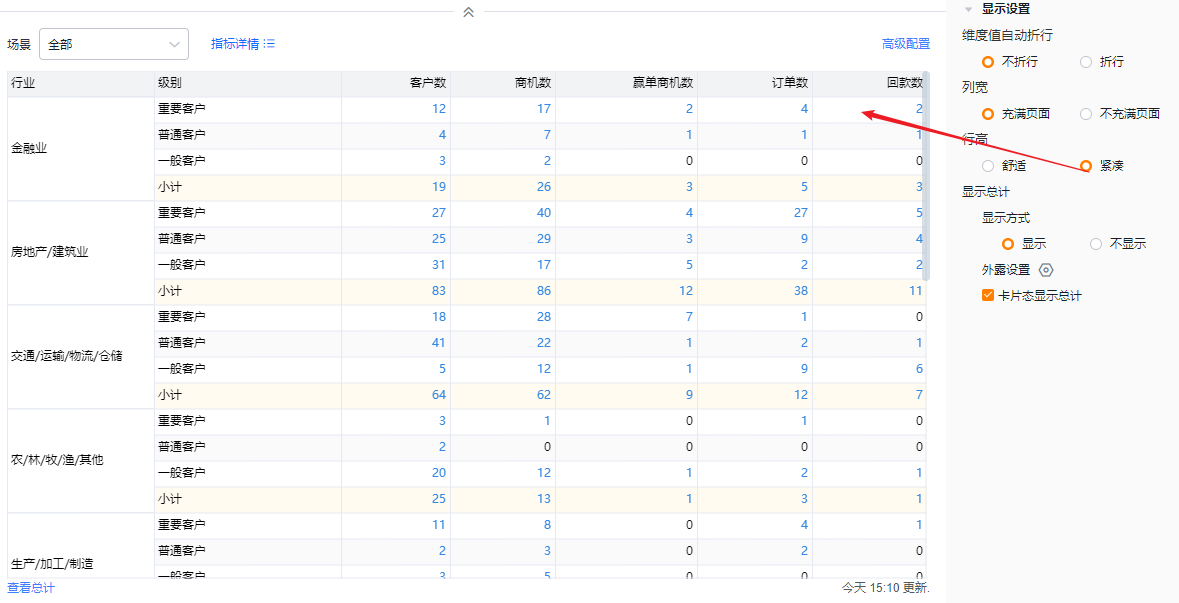1179x603 pixels.
Task: Set row height to 舒适
Action: pos(988,166)
